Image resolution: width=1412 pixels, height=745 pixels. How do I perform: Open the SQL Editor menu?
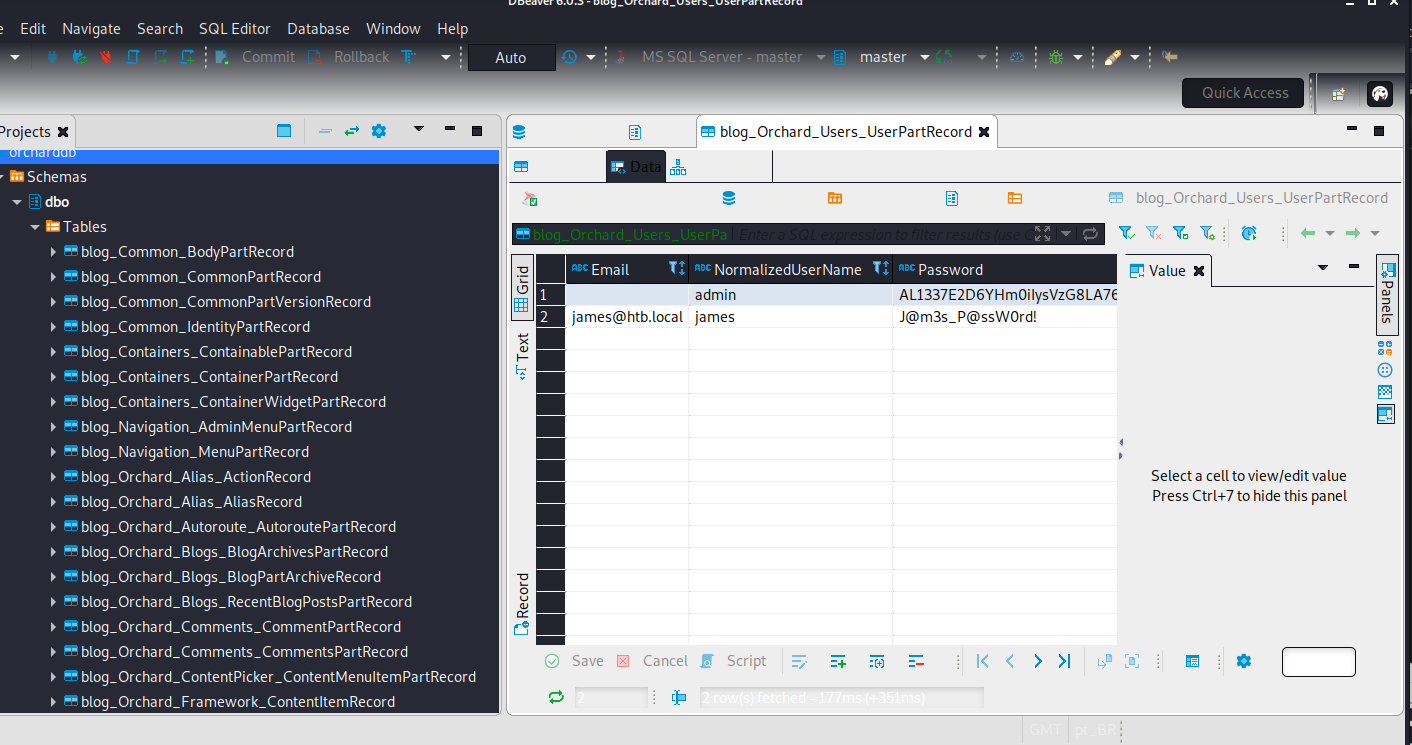(234, 29)
